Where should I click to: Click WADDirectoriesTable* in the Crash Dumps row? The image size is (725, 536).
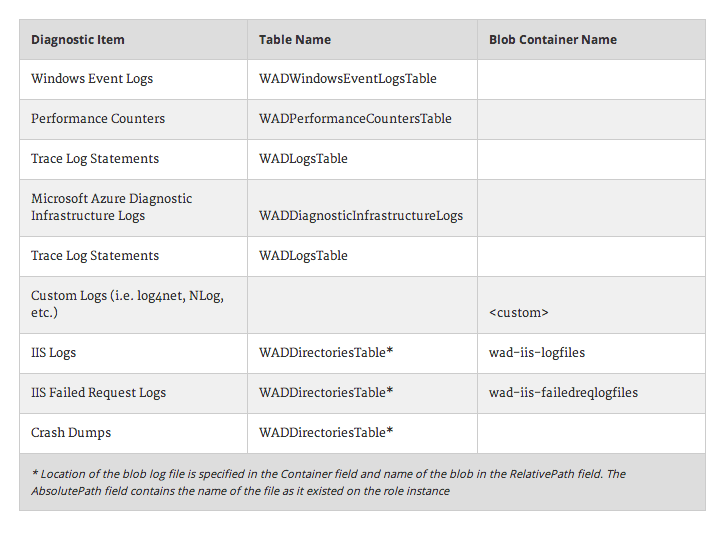(326, 433)
